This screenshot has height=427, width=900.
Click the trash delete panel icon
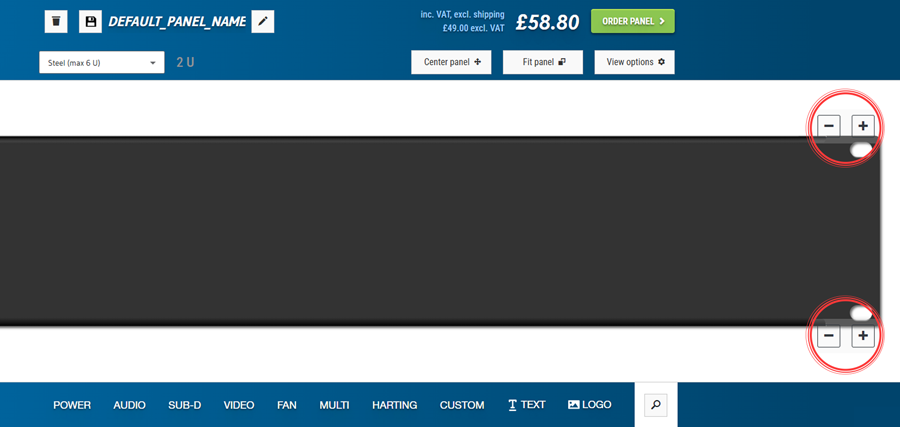(56, 21)
